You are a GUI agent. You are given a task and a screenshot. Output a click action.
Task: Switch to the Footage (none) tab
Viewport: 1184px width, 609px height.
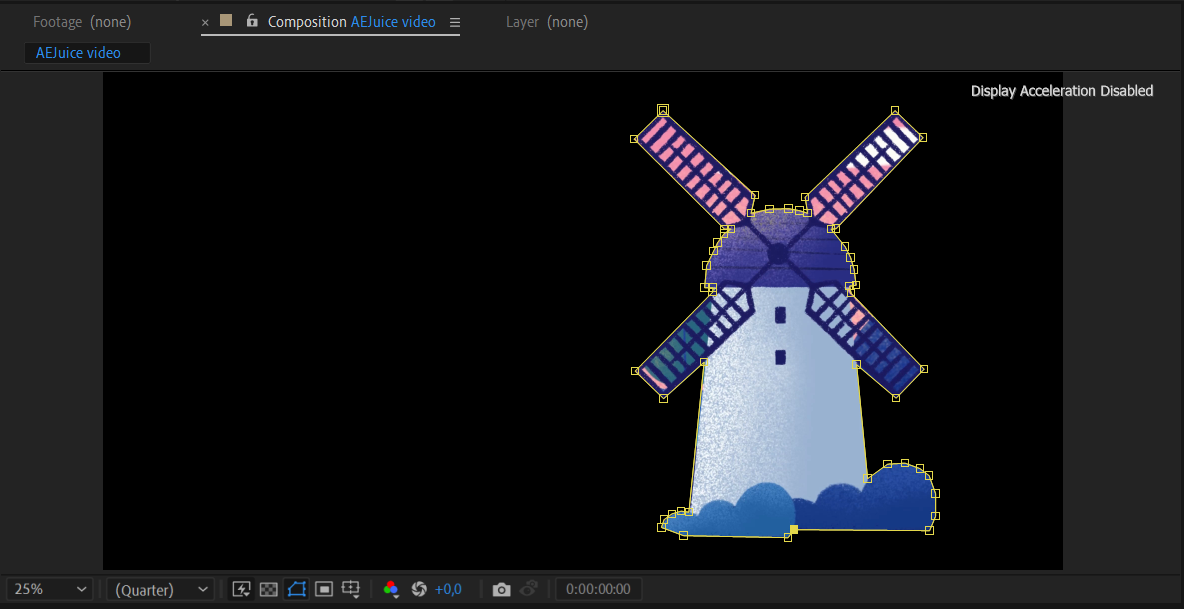point(82,22)
